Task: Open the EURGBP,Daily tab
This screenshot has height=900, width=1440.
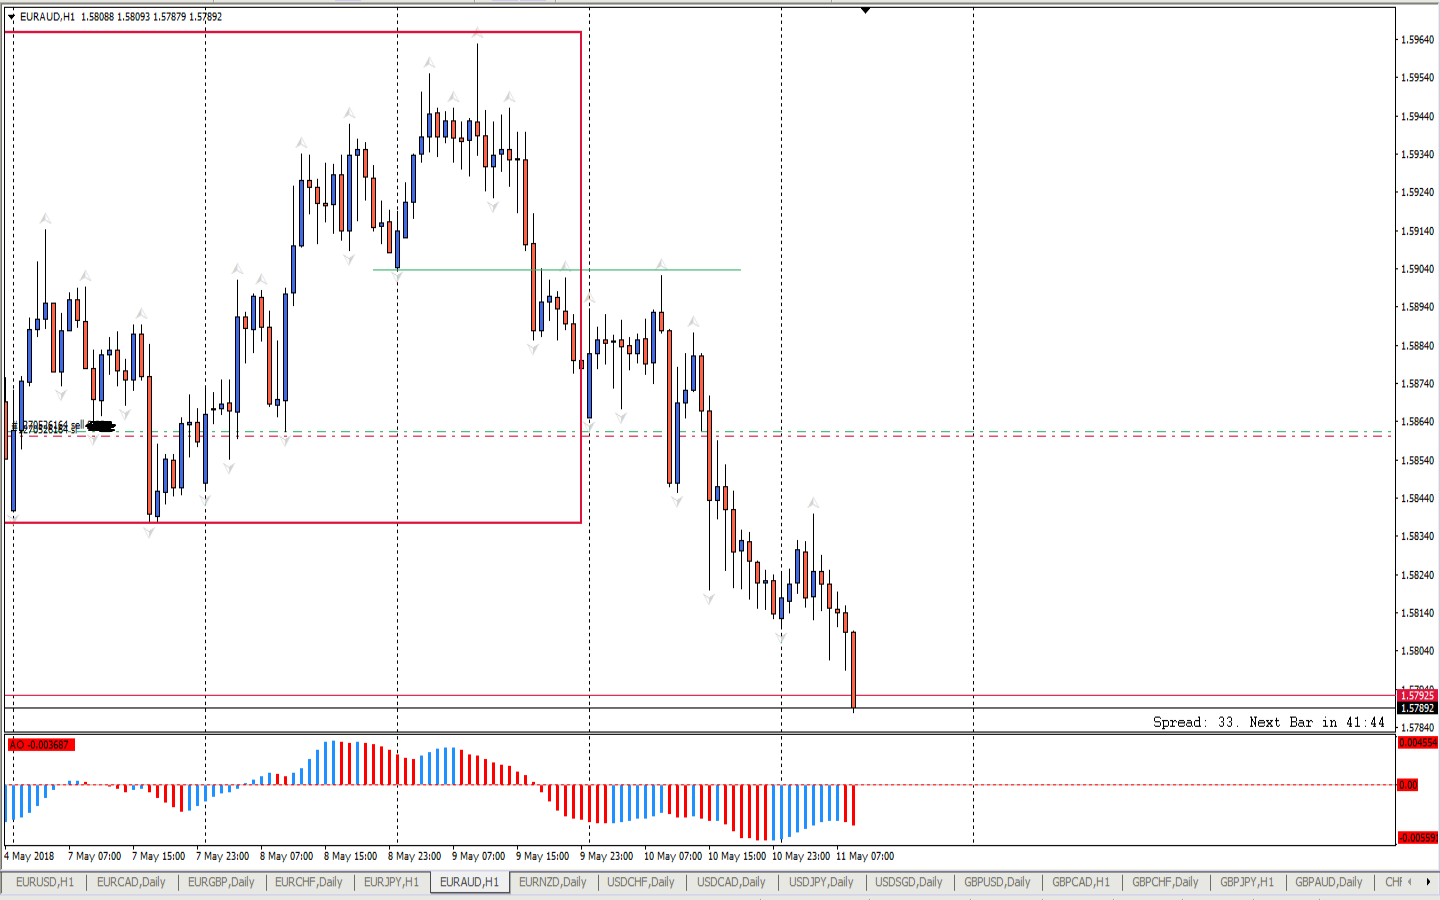Action: point(221,882)
